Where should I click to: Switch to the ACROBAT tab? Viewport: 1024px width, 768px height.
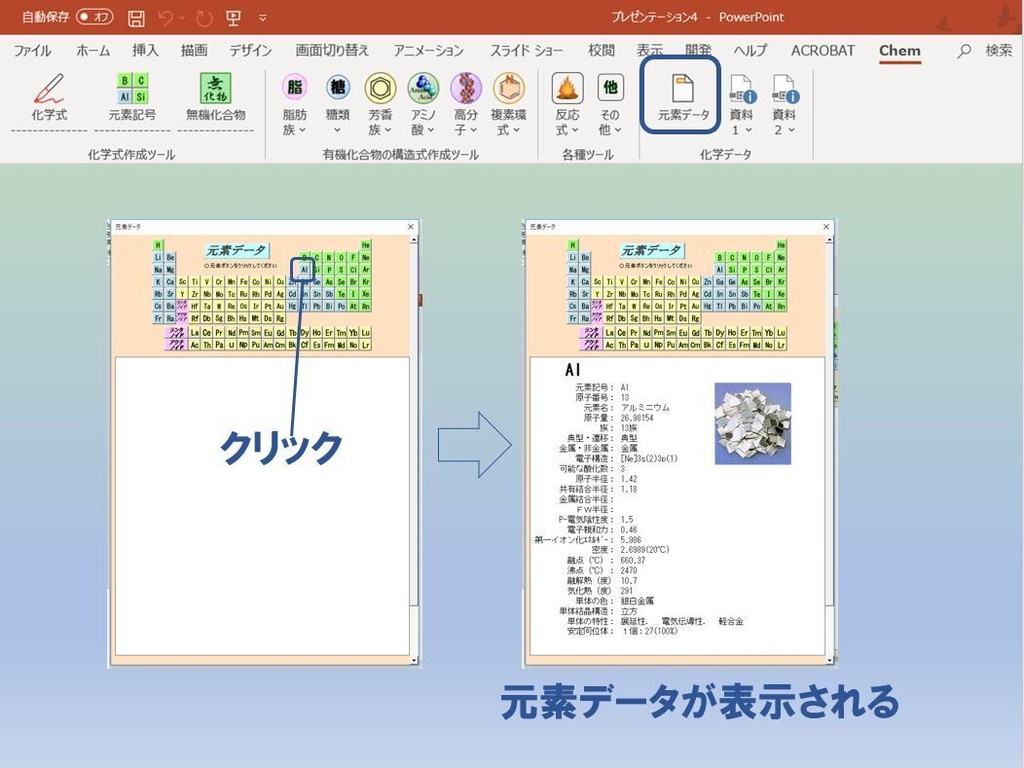click(x=822, y=50)
